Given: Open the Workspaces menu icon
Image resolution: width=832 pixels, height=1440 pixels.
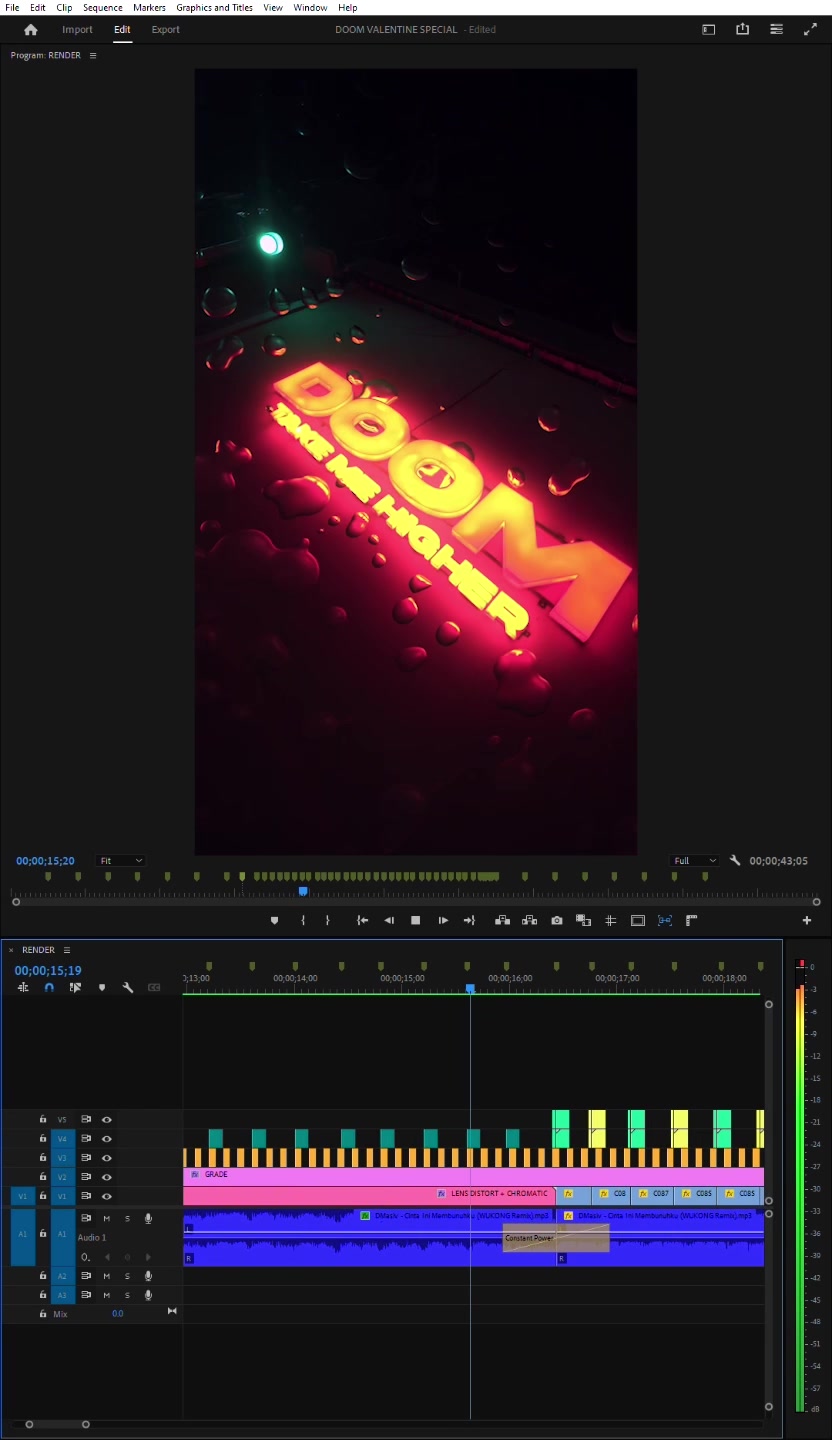Looking at the screenshot, I should coord(776,29).
